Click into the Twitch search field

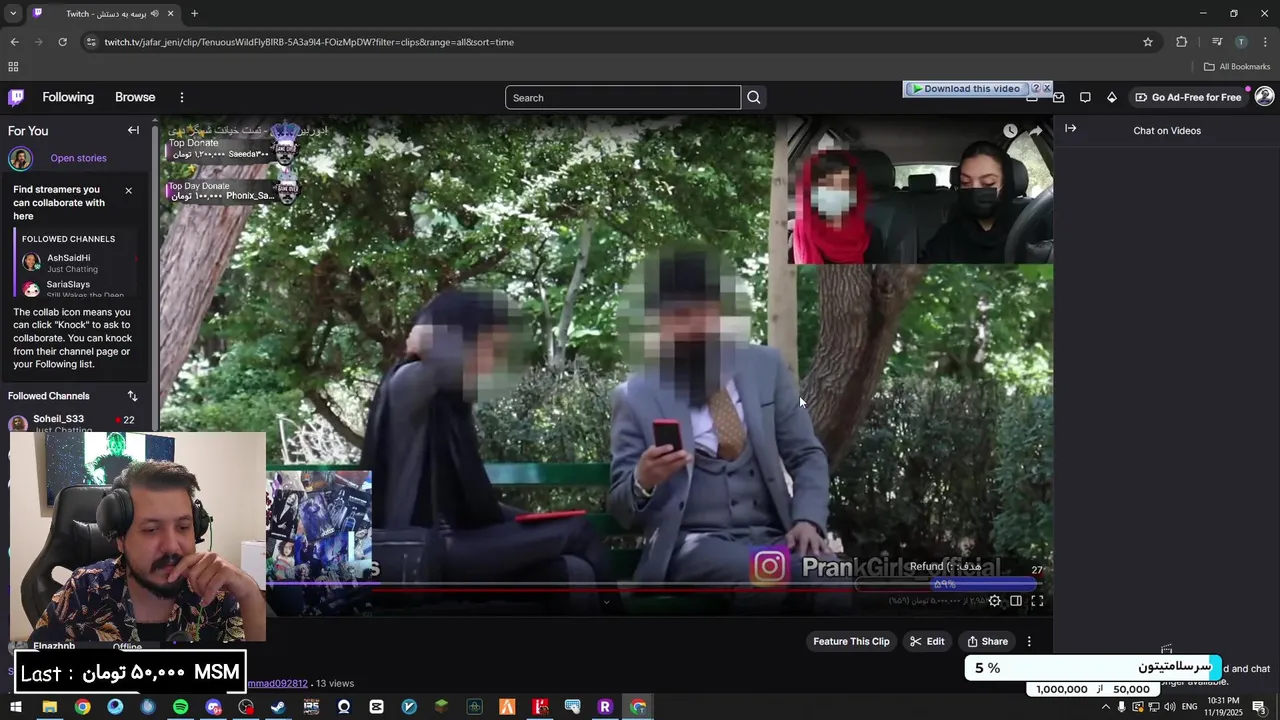(623, 97)
